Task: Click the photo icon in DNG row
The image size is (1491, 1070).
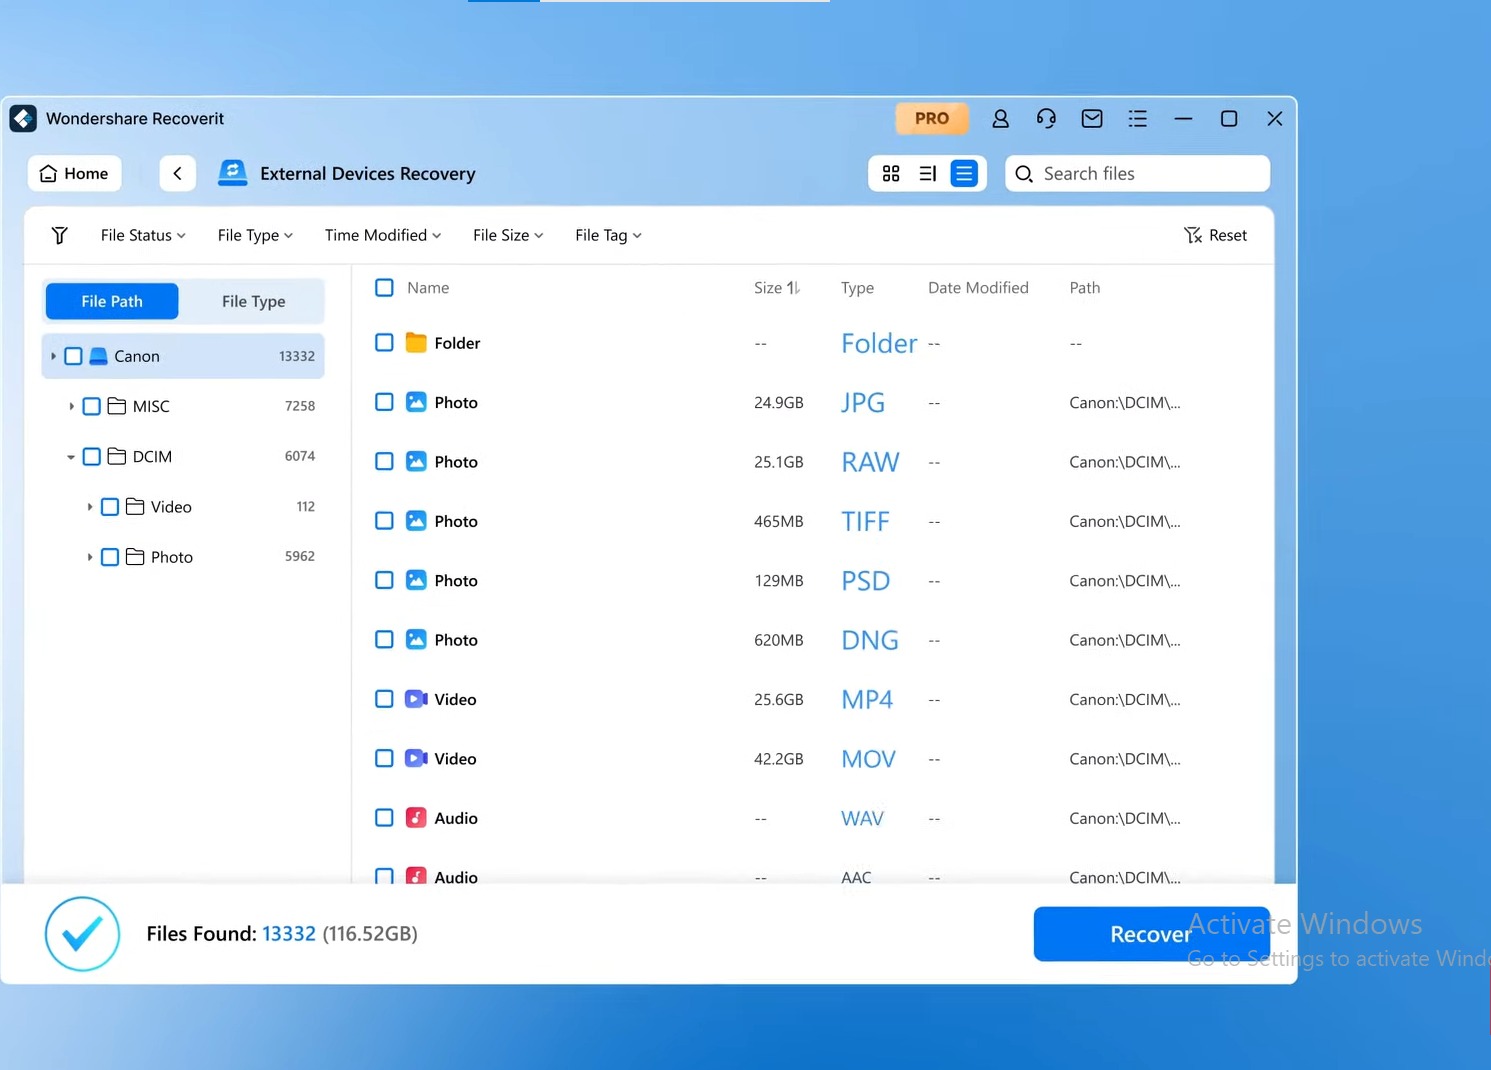Action: coord(416,639)
